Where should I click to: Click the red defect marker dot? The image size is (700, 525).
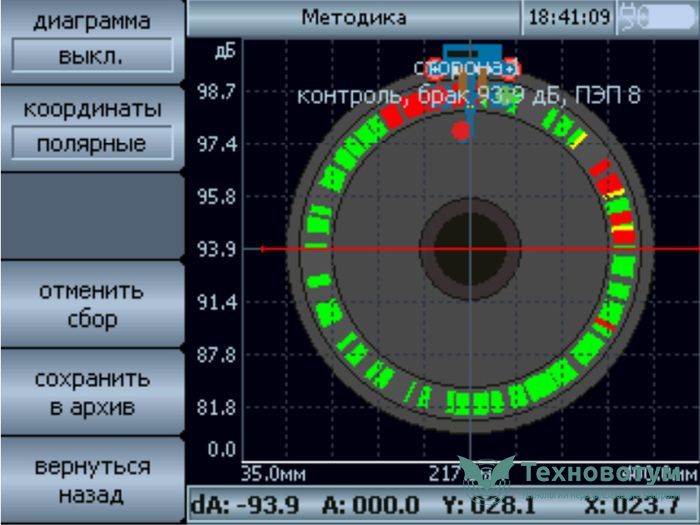[460, 130]
